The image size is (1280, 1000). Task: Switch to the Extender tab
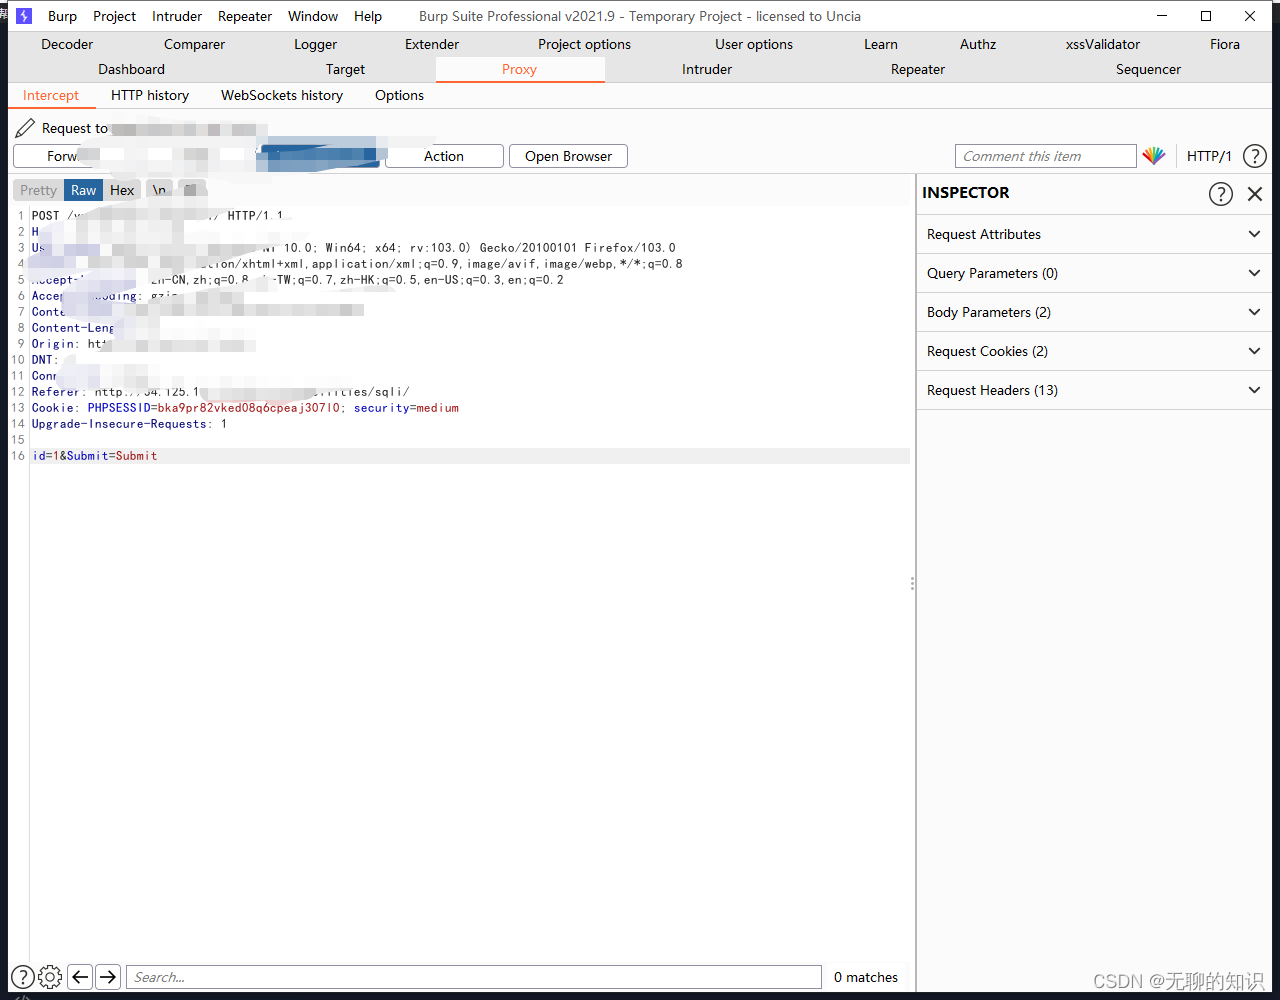tap(432, 44)
